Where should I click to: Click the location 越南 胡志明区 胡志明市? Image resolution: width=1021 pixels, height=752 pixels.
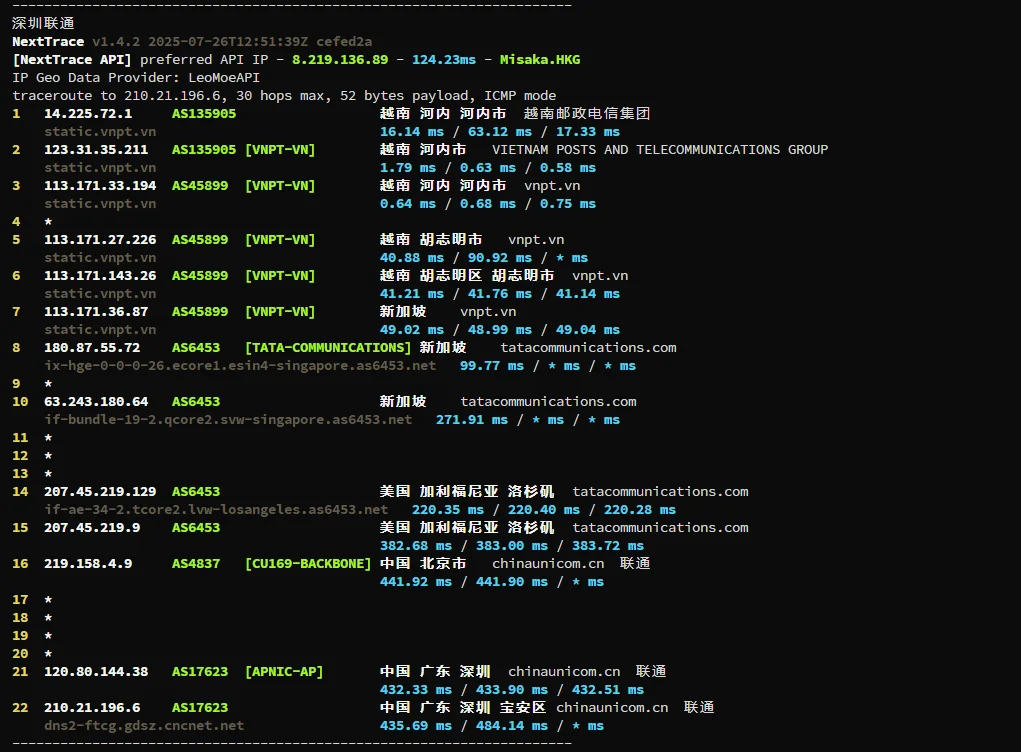click(x=467, y=276)
